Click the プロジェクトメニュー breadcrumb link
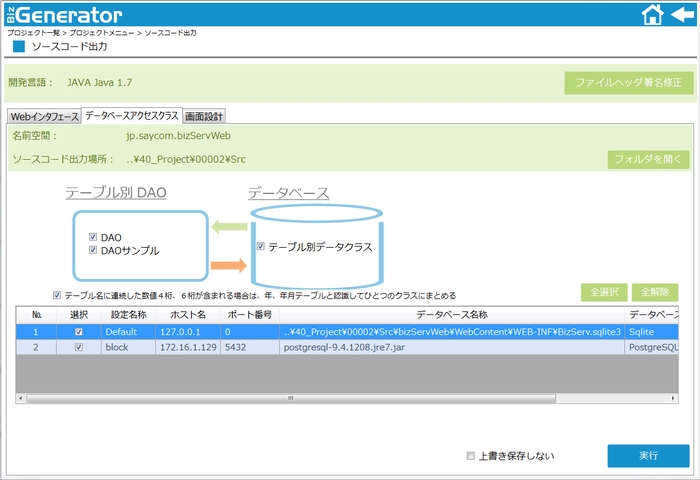Screen dimensions: 700x480 click(105, 33)
